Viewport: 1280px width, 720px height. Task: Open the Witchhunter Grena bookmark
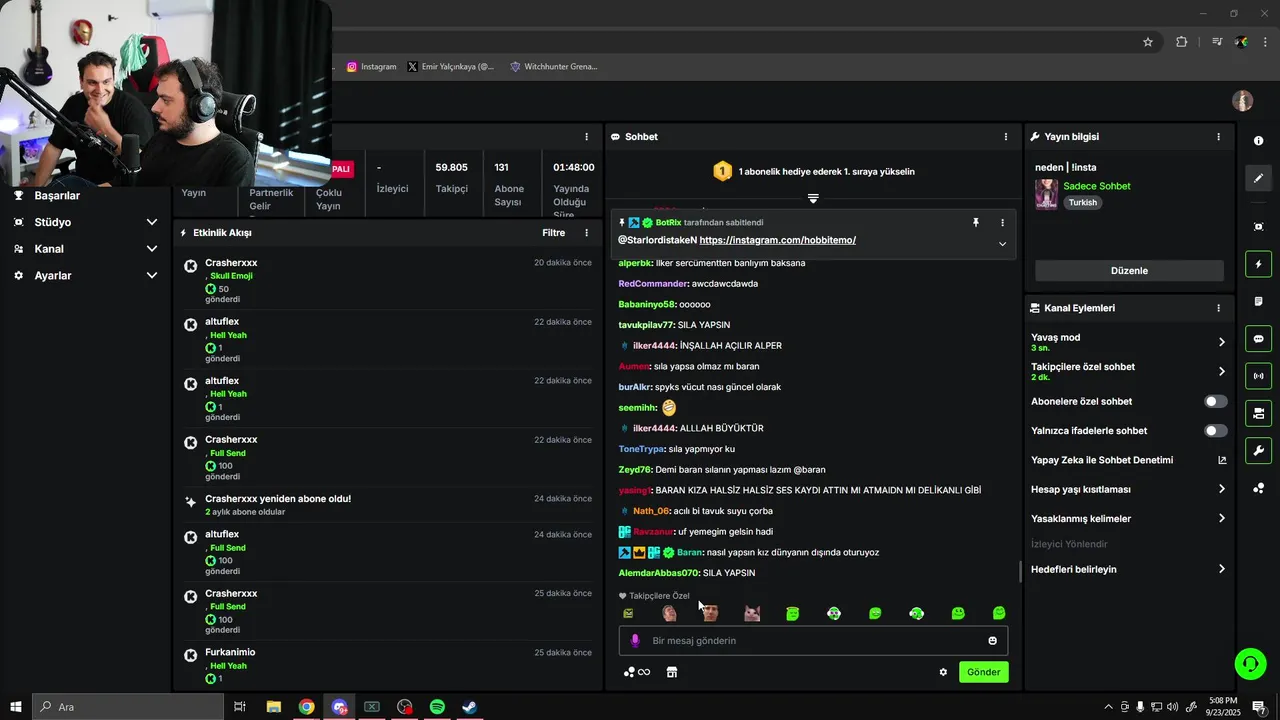pos(553,66)
